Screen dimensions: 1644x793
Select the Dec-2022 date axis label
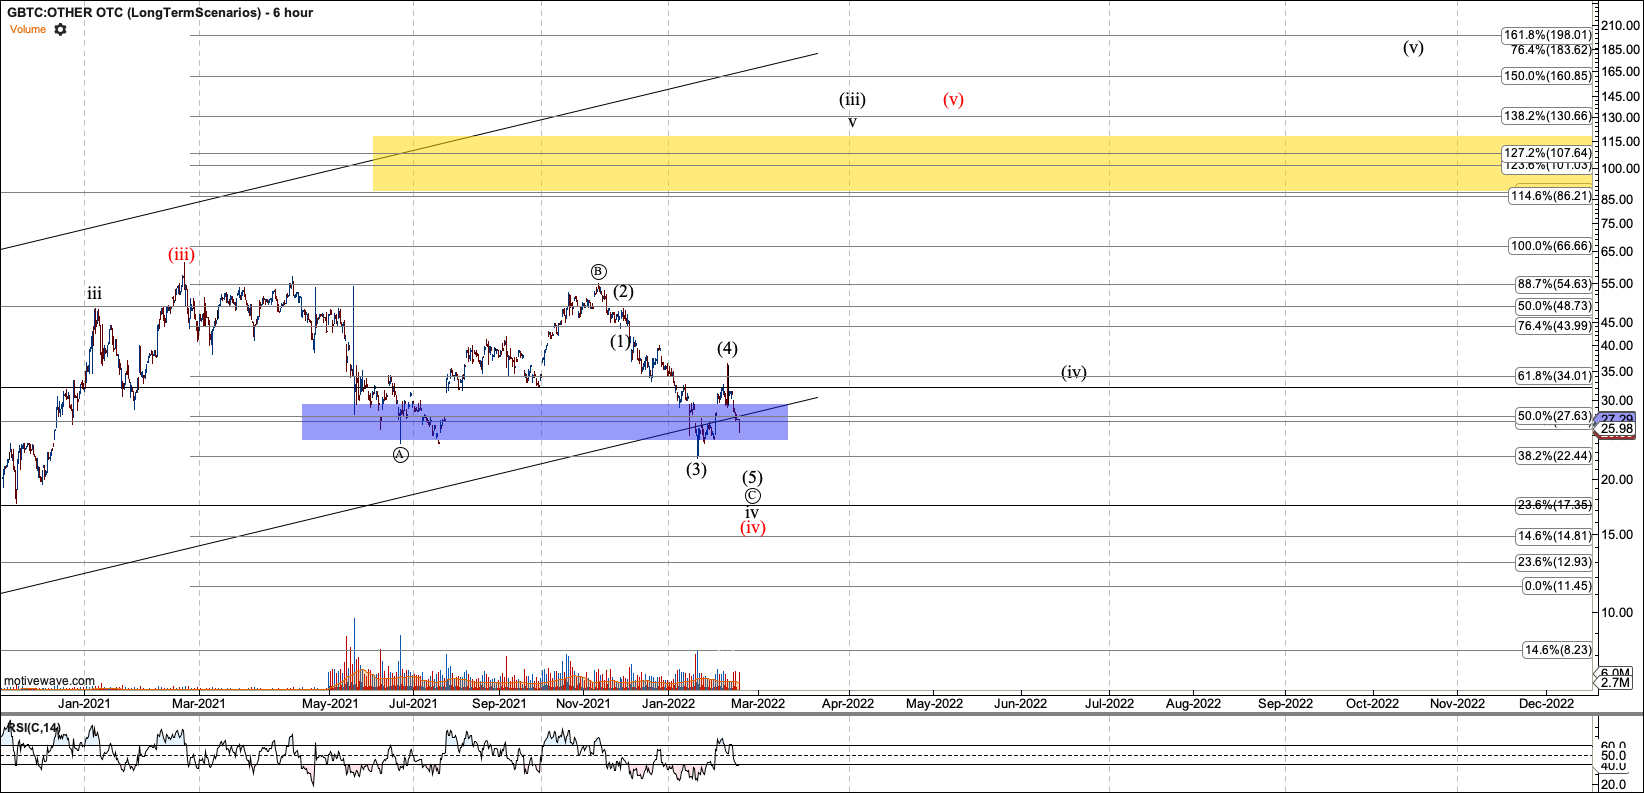(1546, 703)
